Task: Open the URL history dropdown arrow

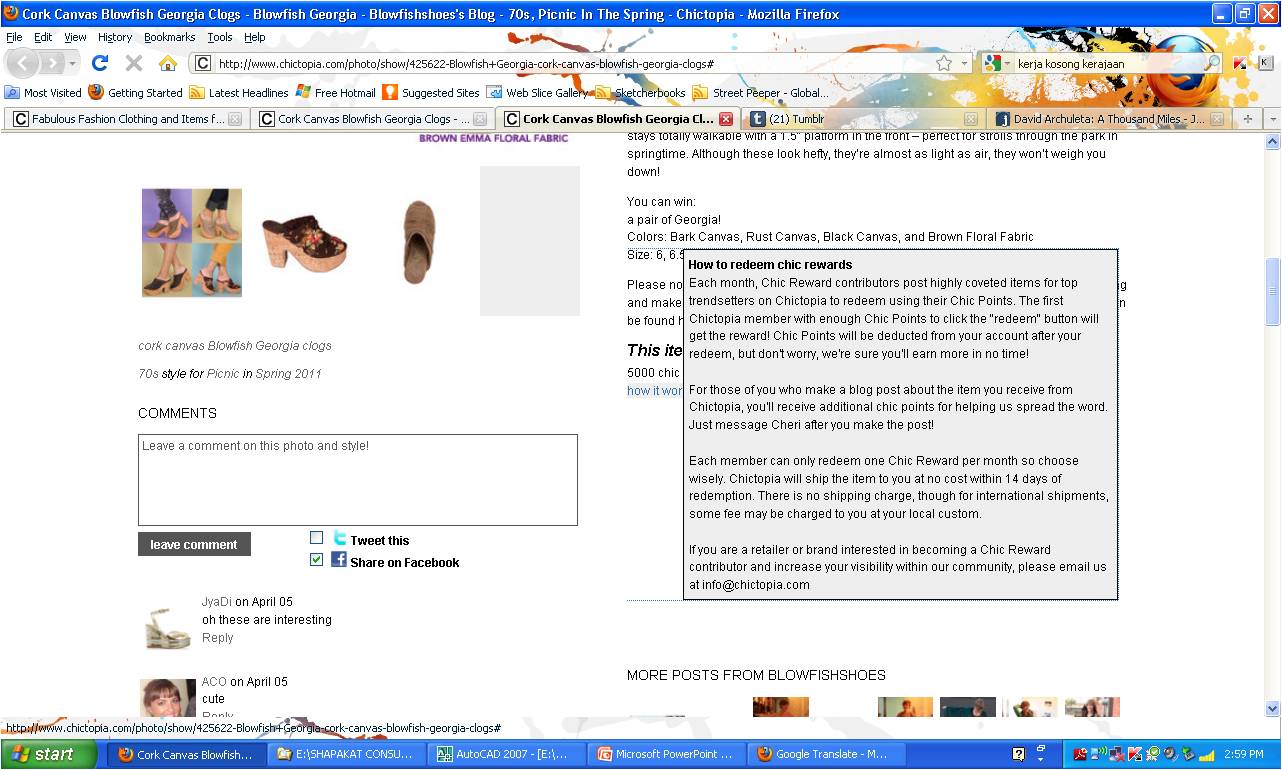Action: coord(964,63)
